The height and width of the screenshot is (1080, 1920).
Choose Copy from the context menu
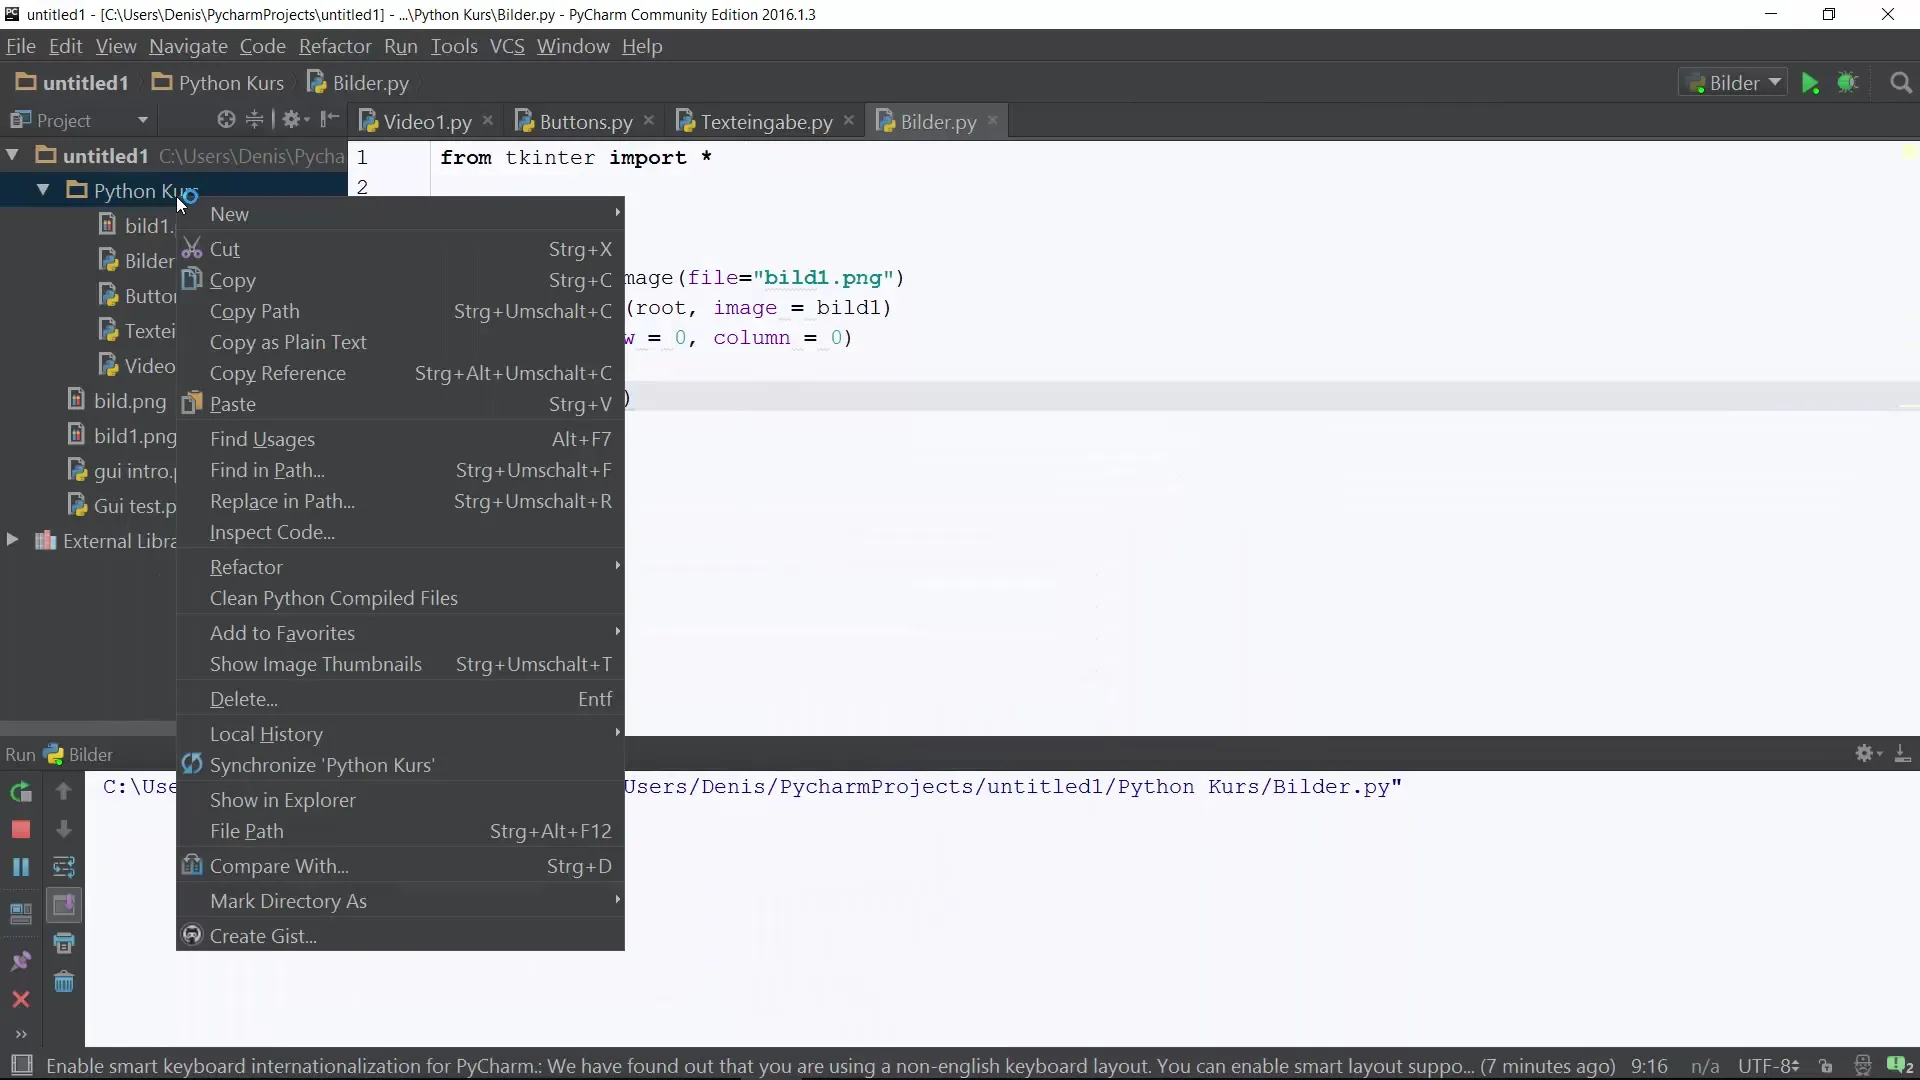click(400, 280)
